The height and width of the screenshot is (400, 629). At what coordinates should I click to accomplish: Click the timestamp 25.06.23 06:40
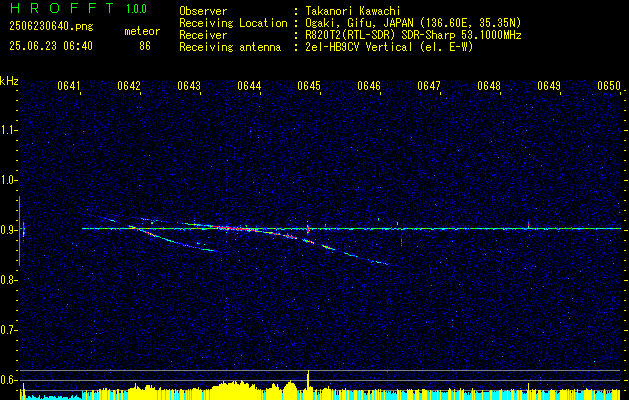[x=51, y=46]
